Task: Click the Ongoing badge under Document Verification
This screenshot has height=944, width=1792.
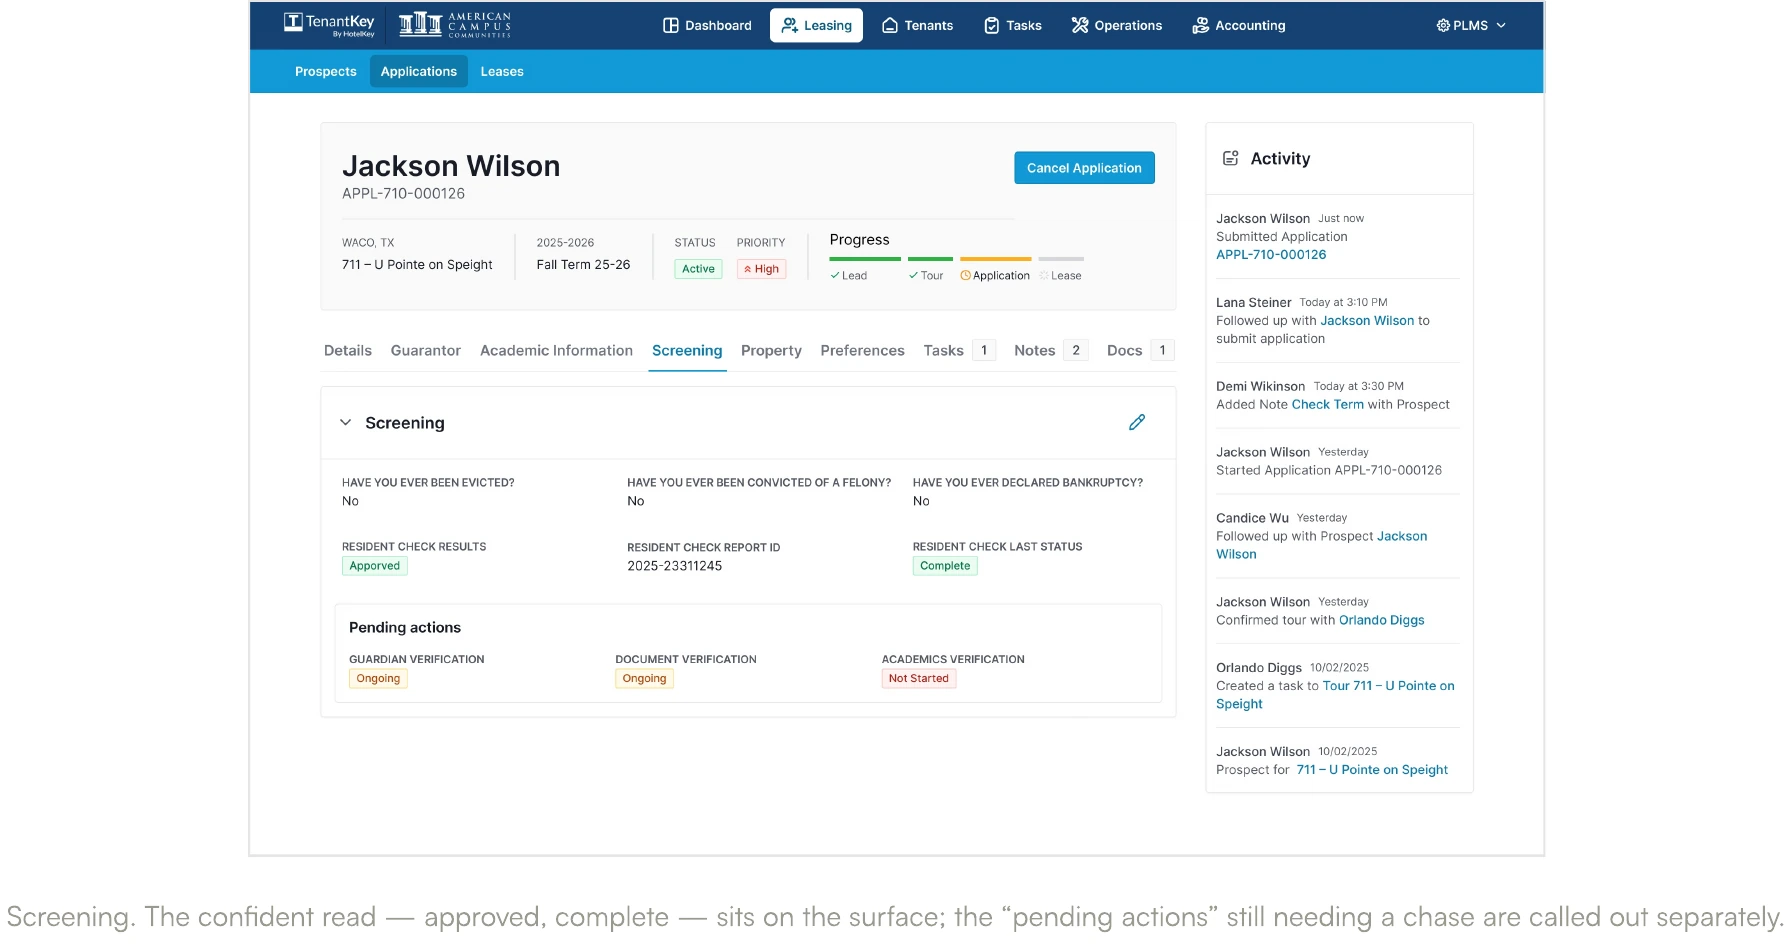Action: coord(644,679)
